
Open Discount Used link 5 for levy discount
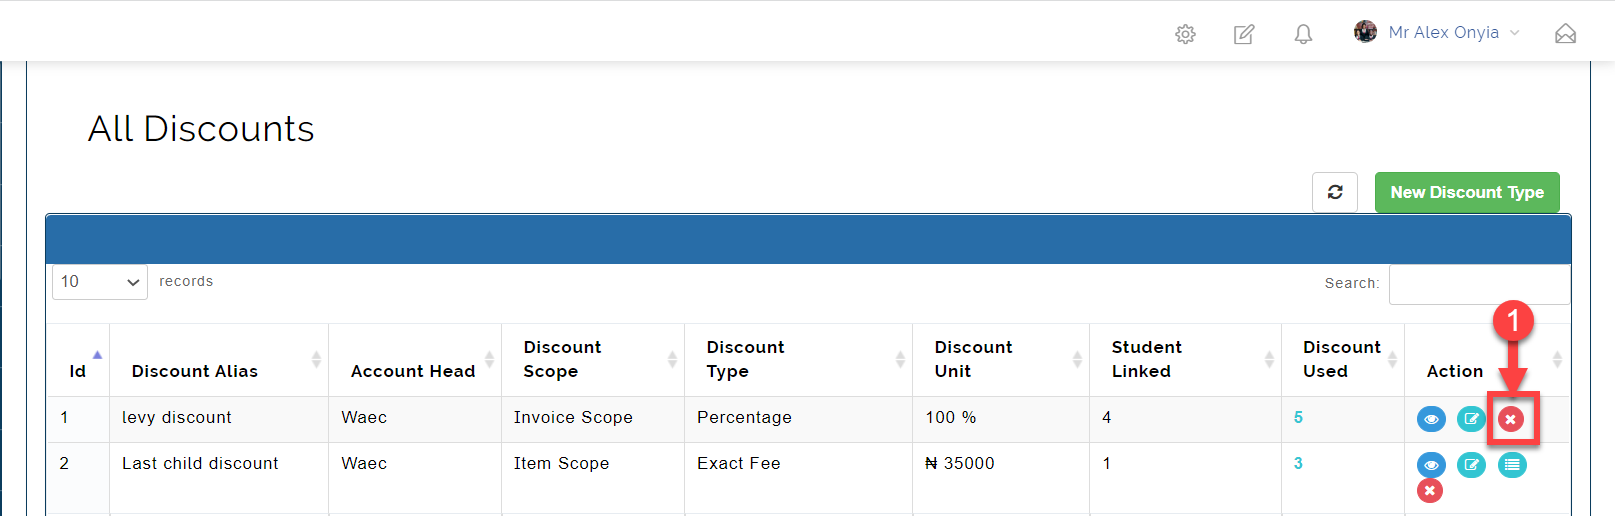pos(1298,417)
